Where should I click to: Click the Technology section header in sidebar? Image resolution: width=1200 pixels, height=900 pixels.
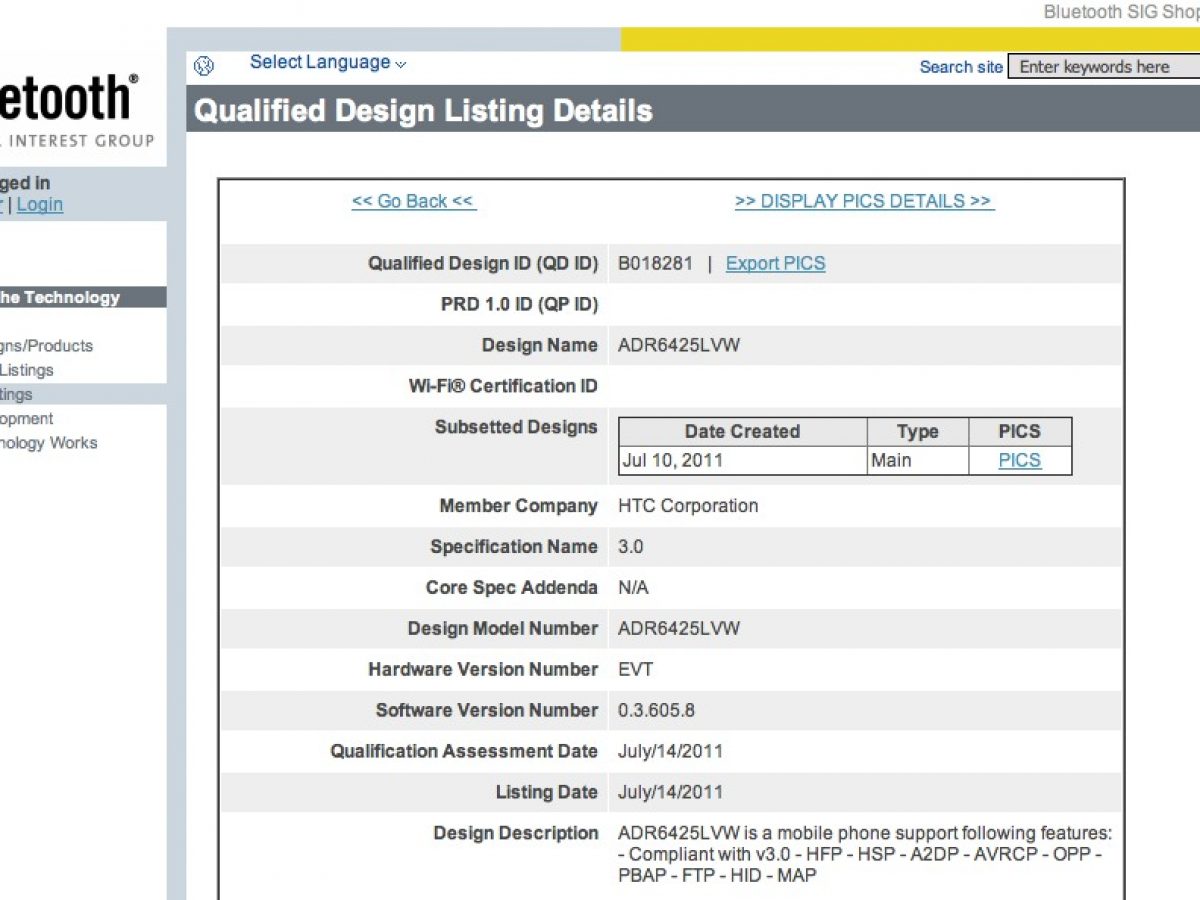click(x=60, y=298)
